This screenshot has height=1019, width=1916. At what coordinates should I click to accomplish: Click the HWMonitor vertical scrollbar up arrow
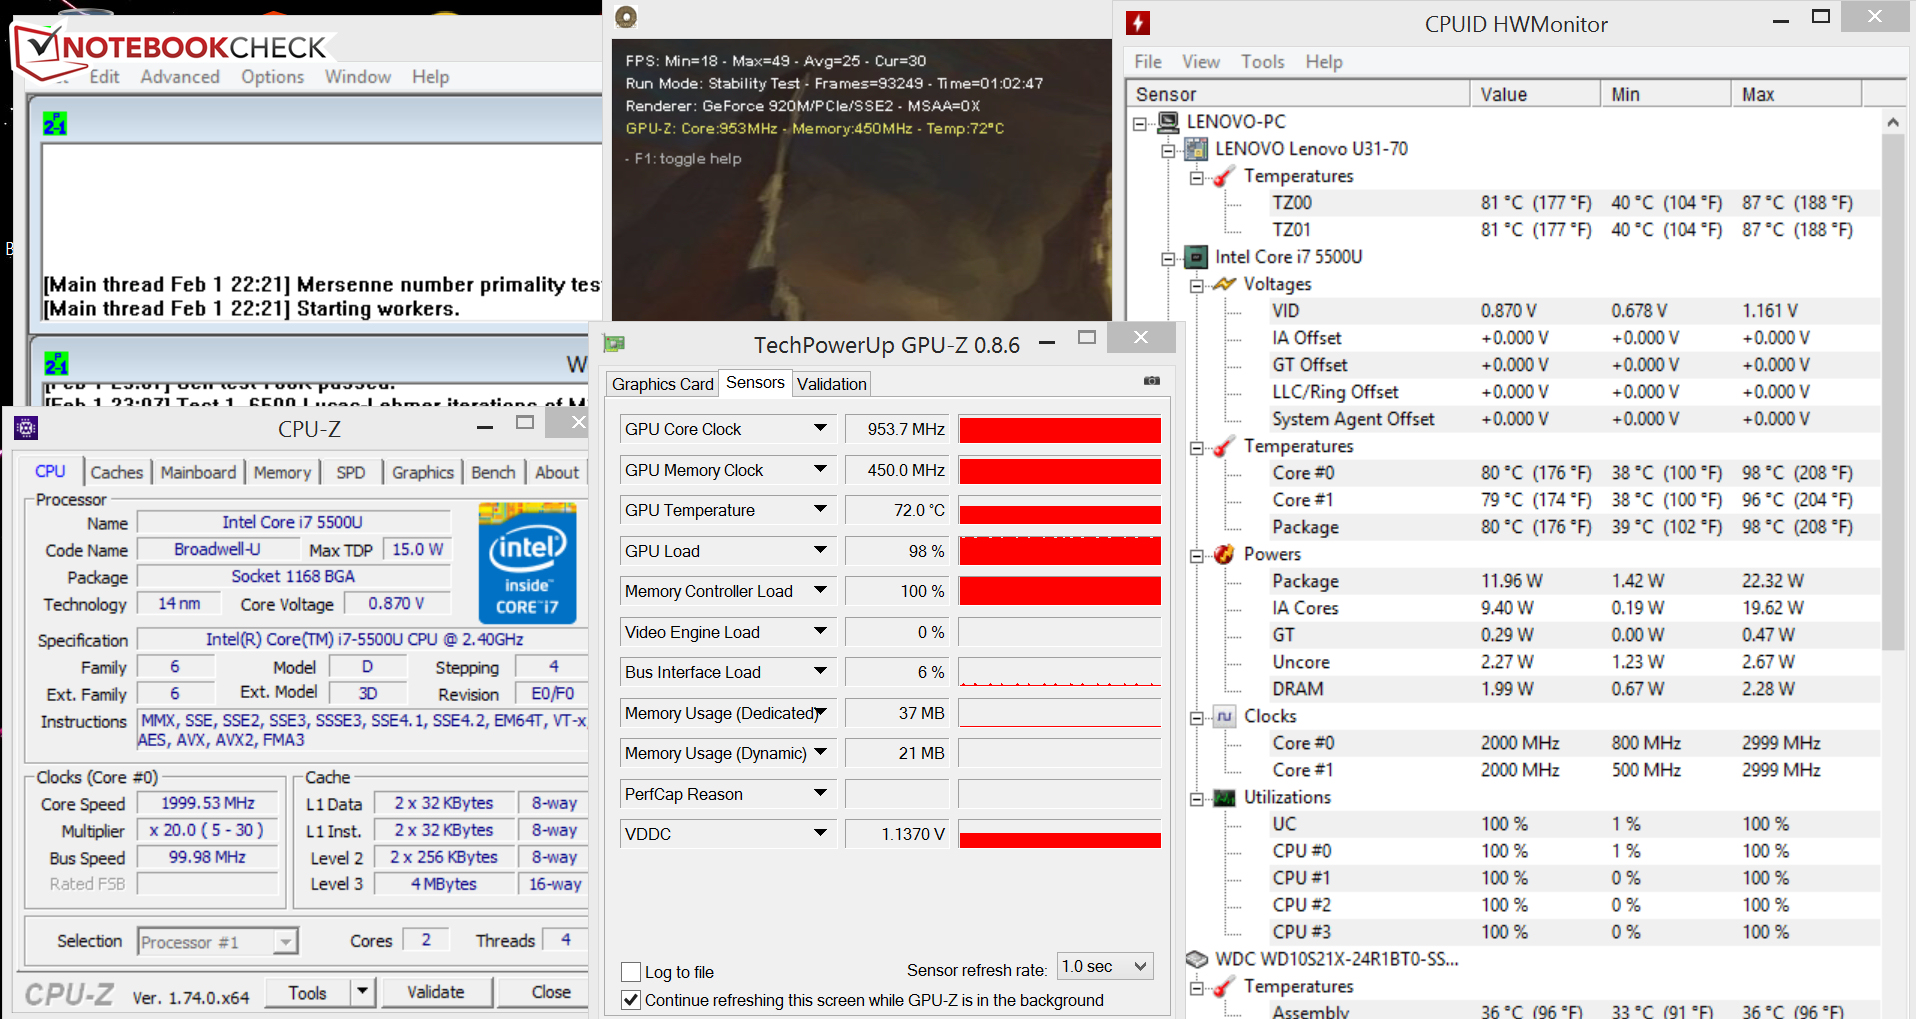pos(1892,122)
